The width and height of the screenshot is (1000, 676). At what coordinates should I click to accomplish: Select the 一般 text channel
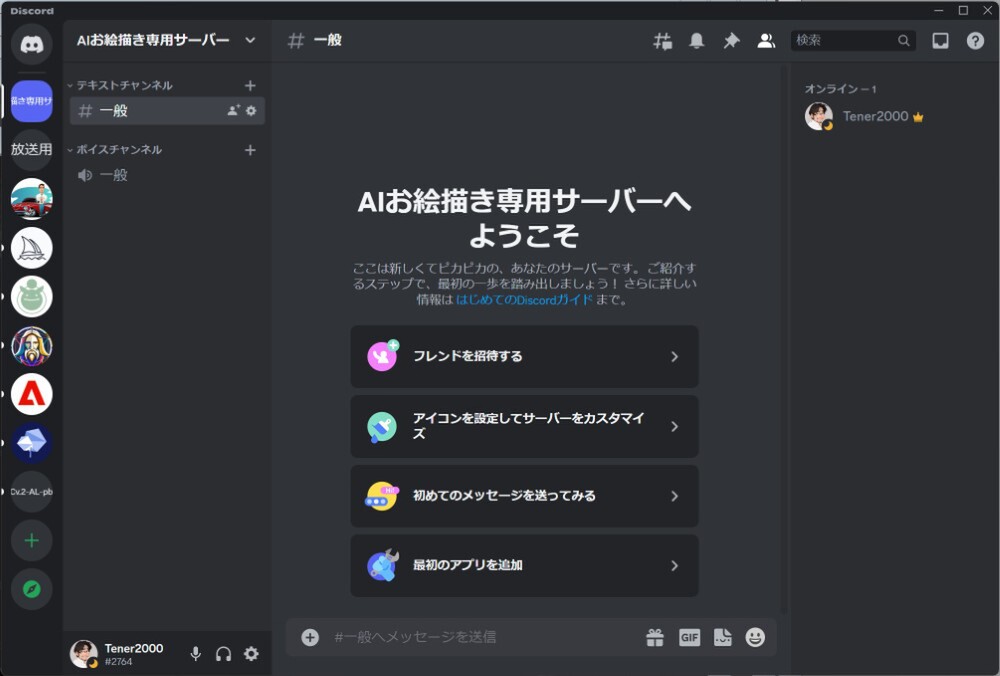coord(167,110)
